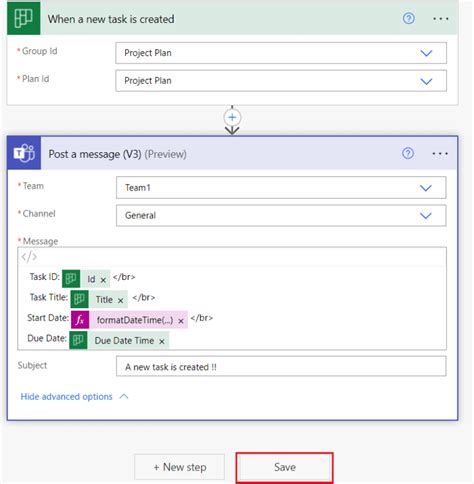Open help for 'Post a message (V3)'
Screen dimensions: 474x484
(x=408, y=153)
